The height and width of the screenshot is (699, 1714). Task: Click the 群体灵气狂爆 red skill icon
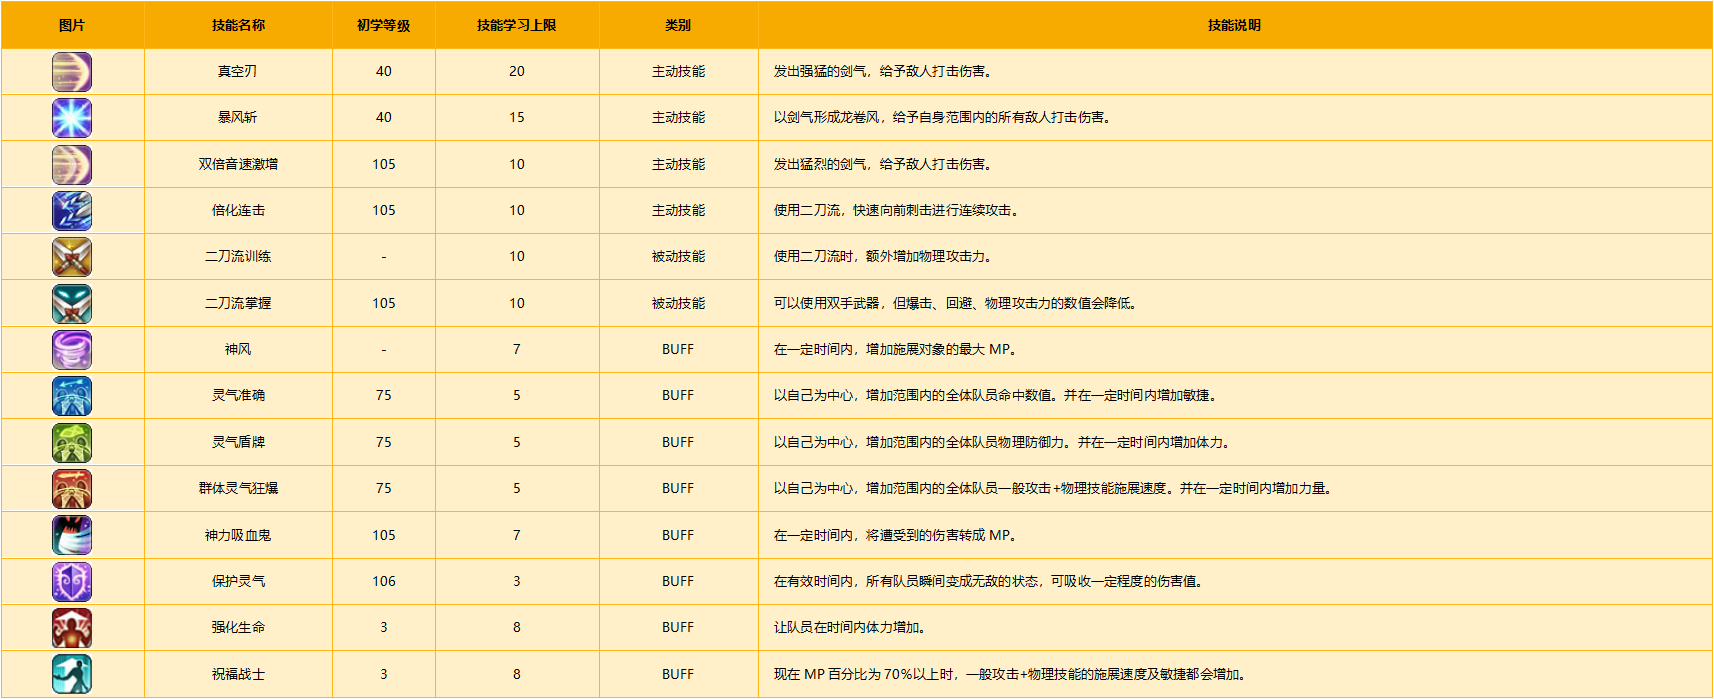[x=72, y=489]
